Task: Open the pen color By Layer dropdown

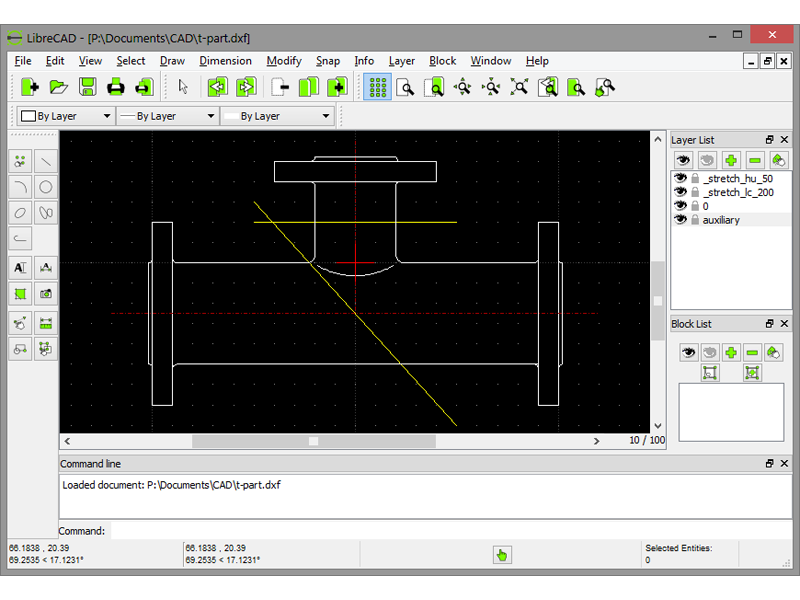Action: (65, 116)
